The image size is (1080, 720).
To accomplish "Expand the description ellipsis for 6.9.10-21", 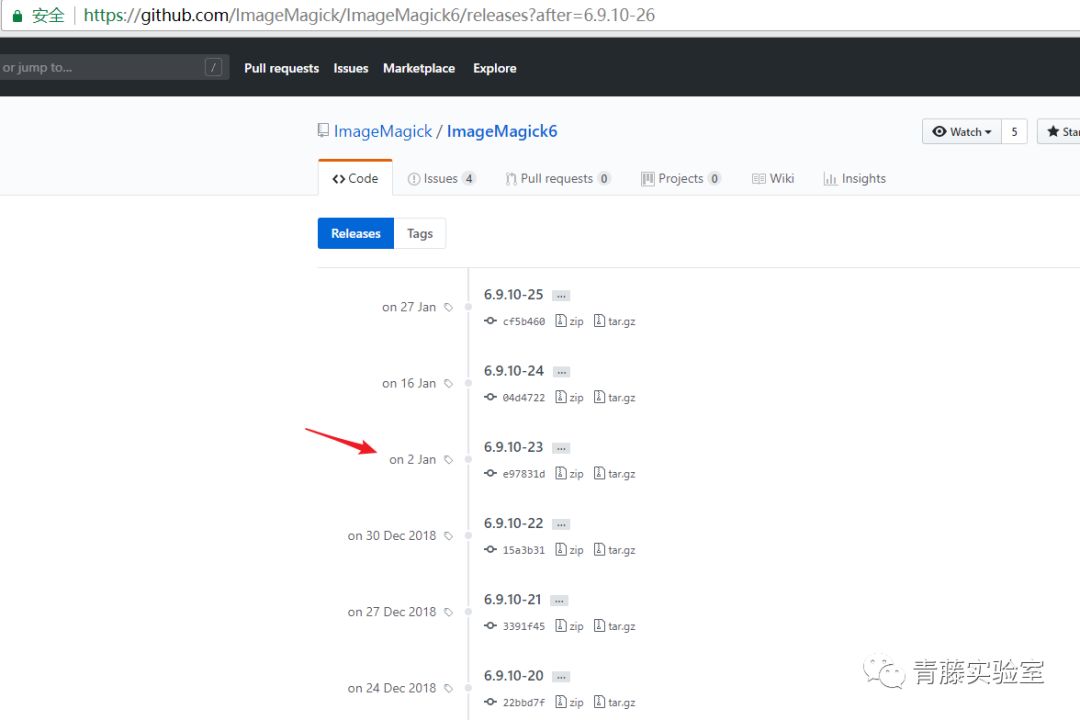I will tap(559, 599).
